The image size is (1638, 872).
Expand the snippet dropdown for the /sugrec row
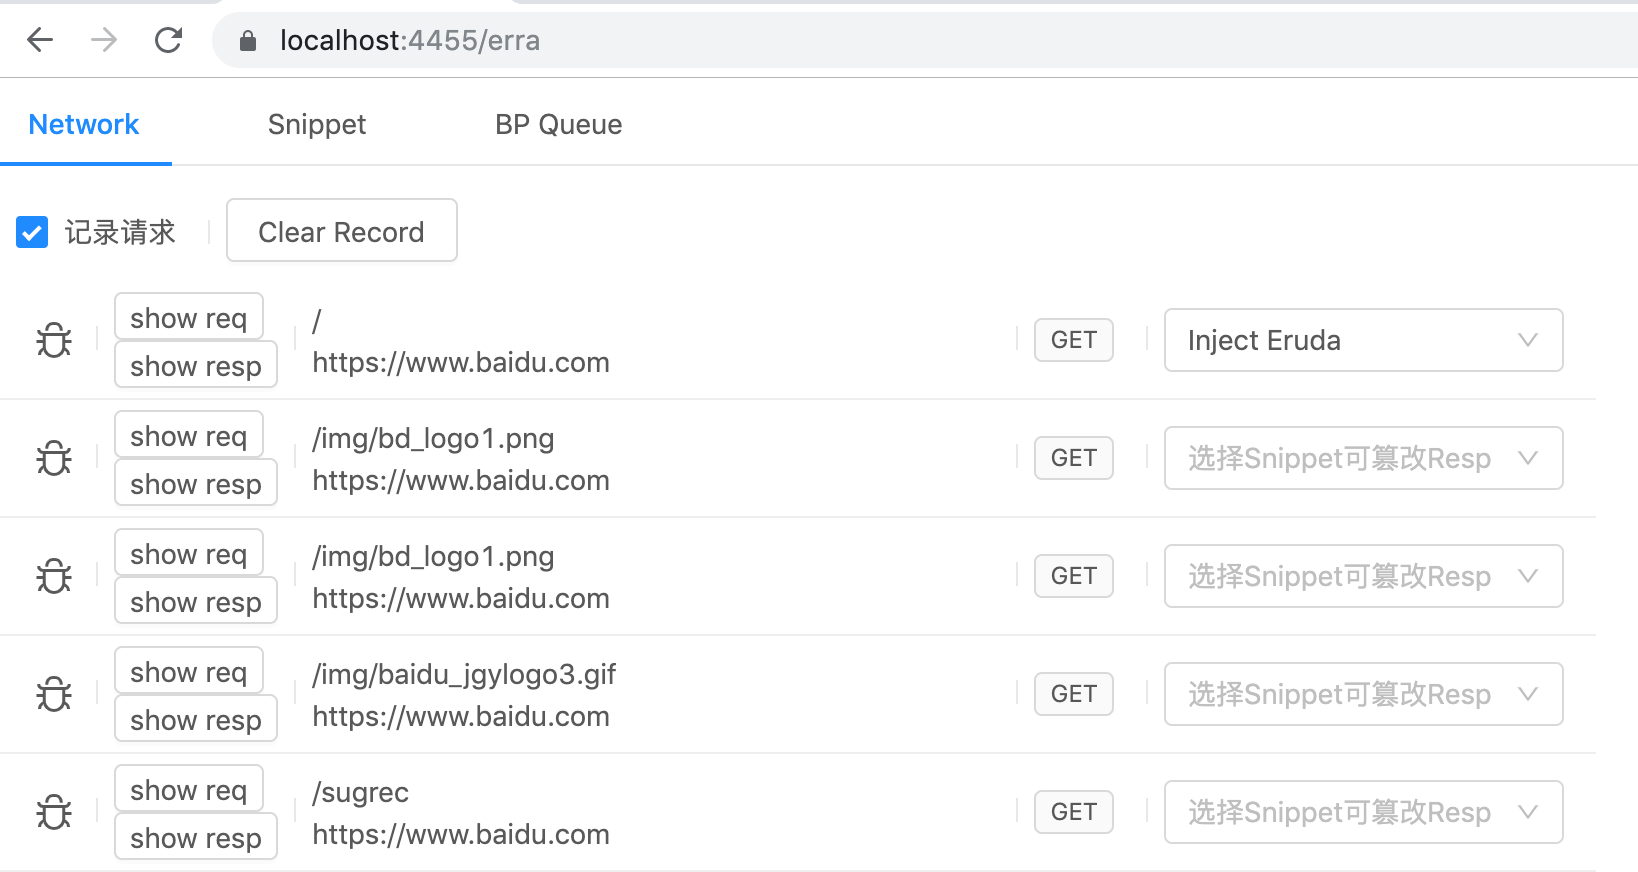pos(1362,812)
